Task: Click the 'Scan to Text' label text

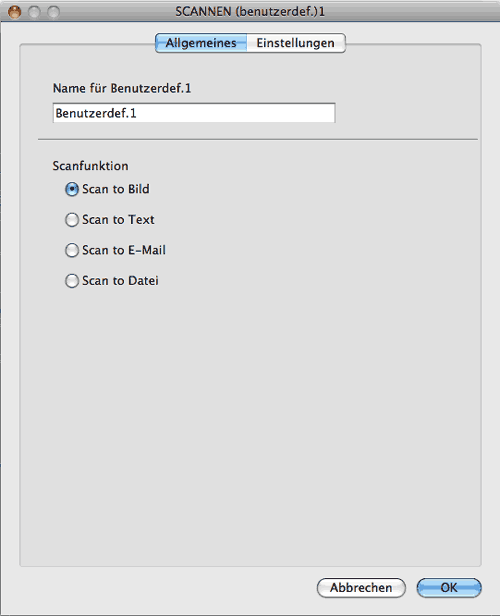Action: [118, 220]
